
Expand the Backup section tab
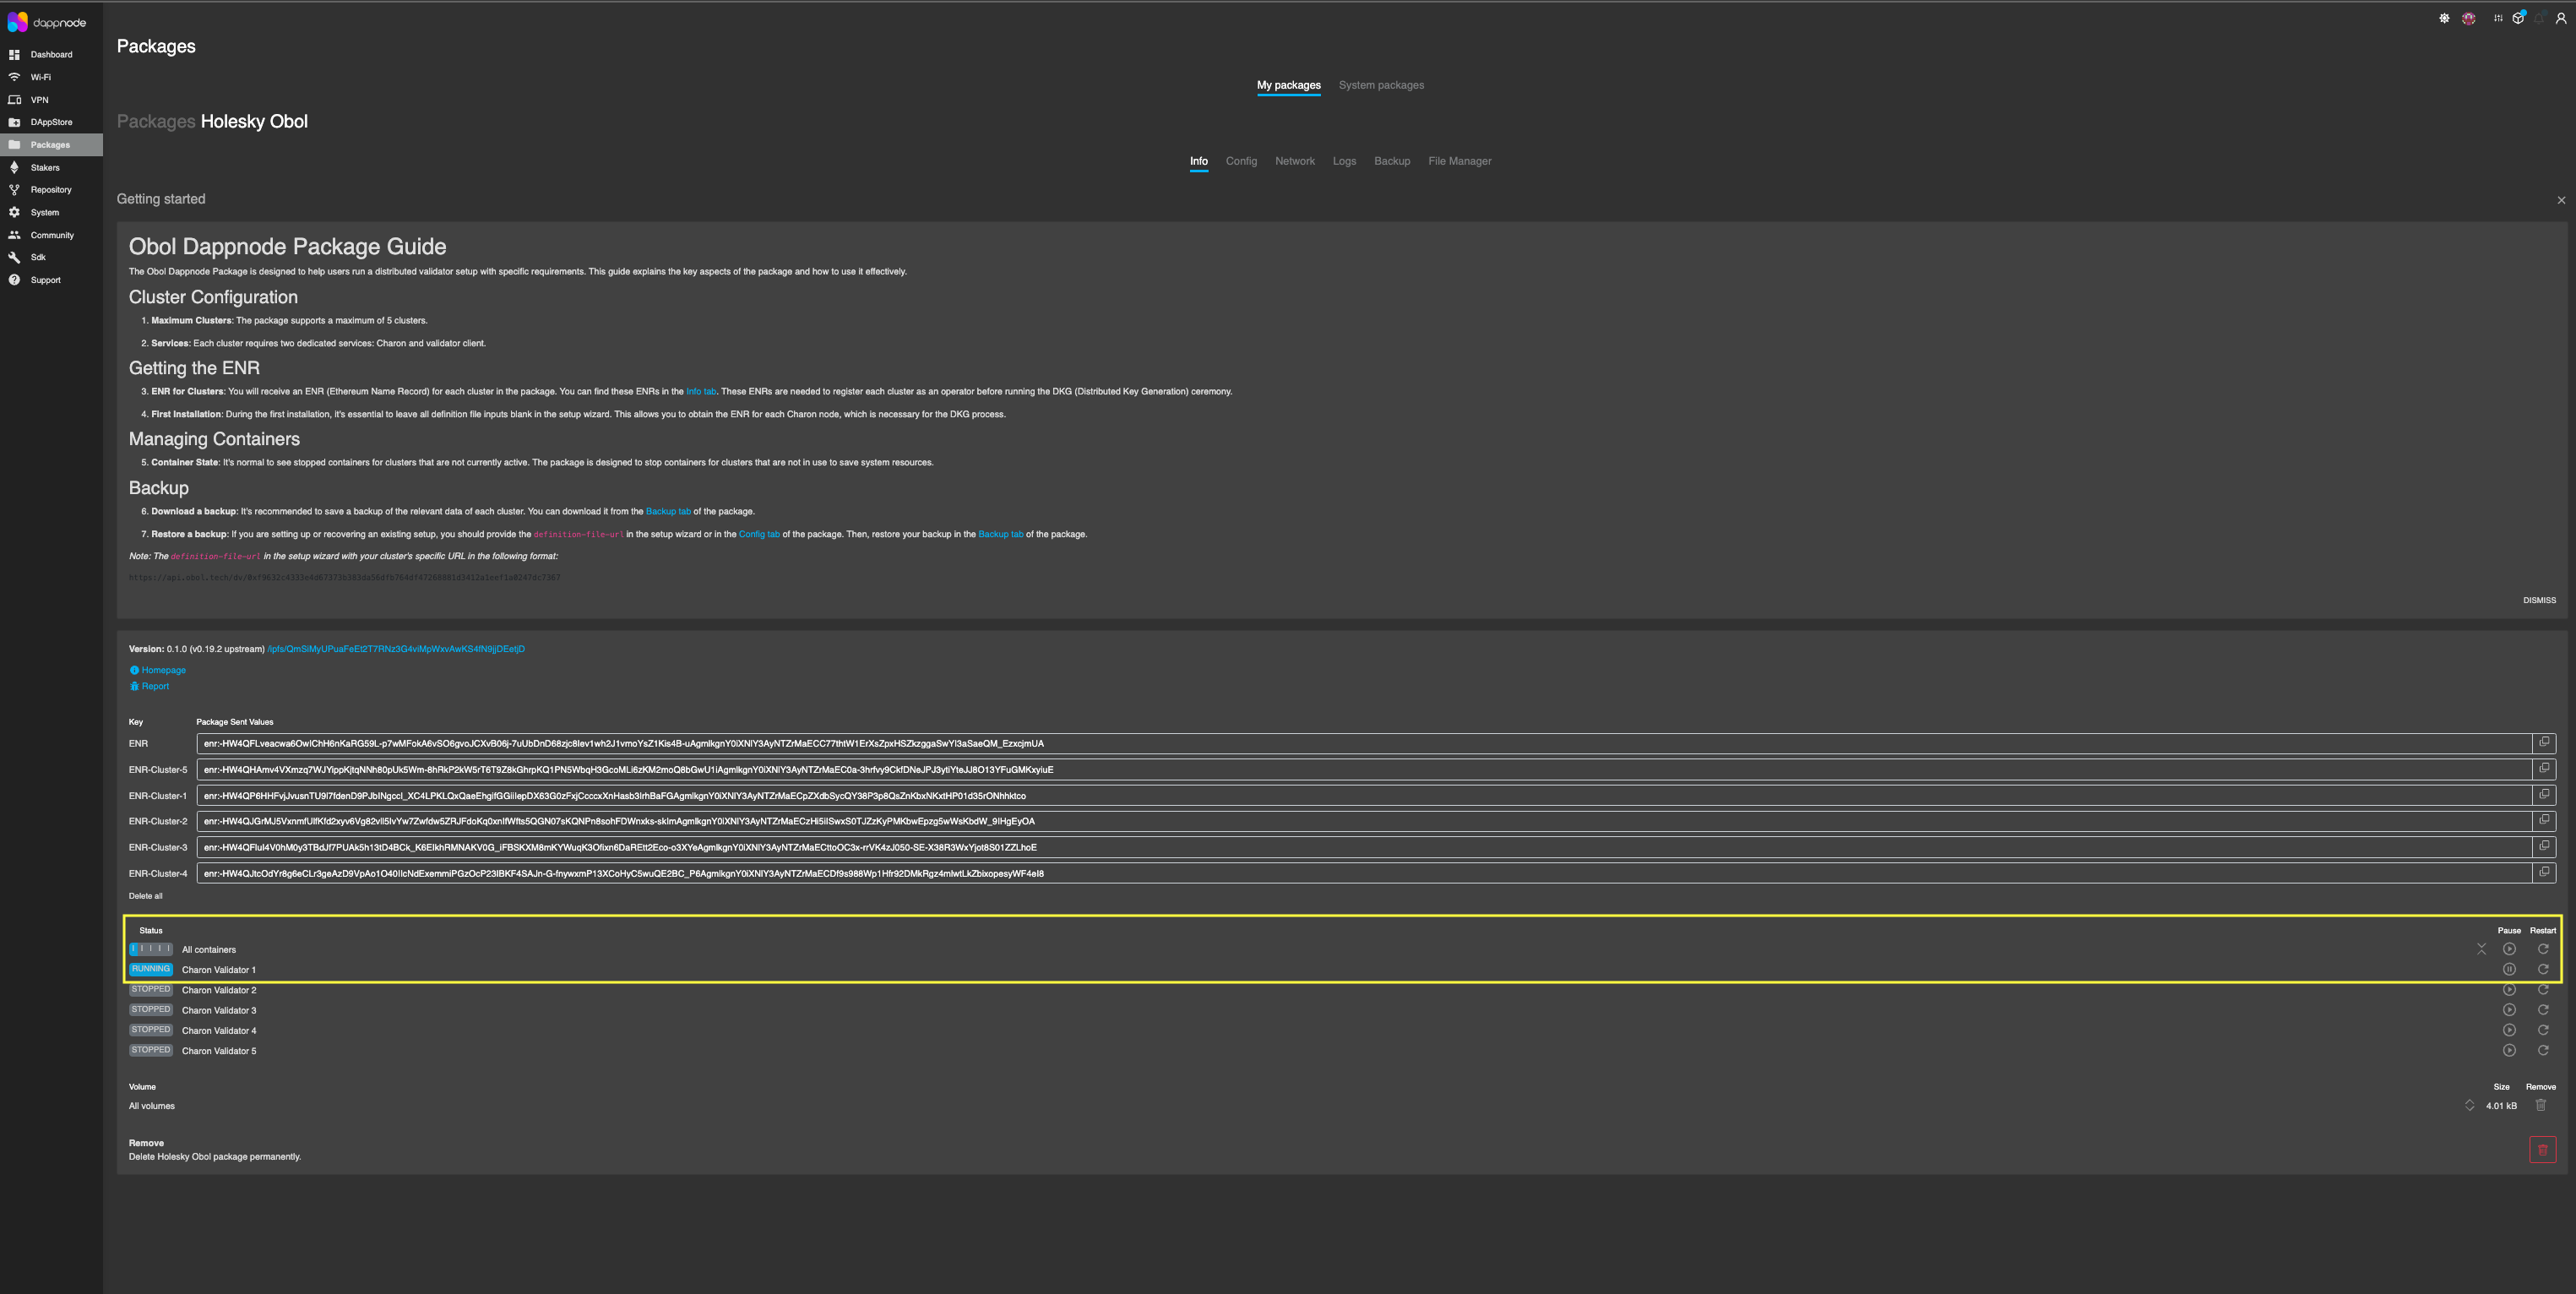1391,162
